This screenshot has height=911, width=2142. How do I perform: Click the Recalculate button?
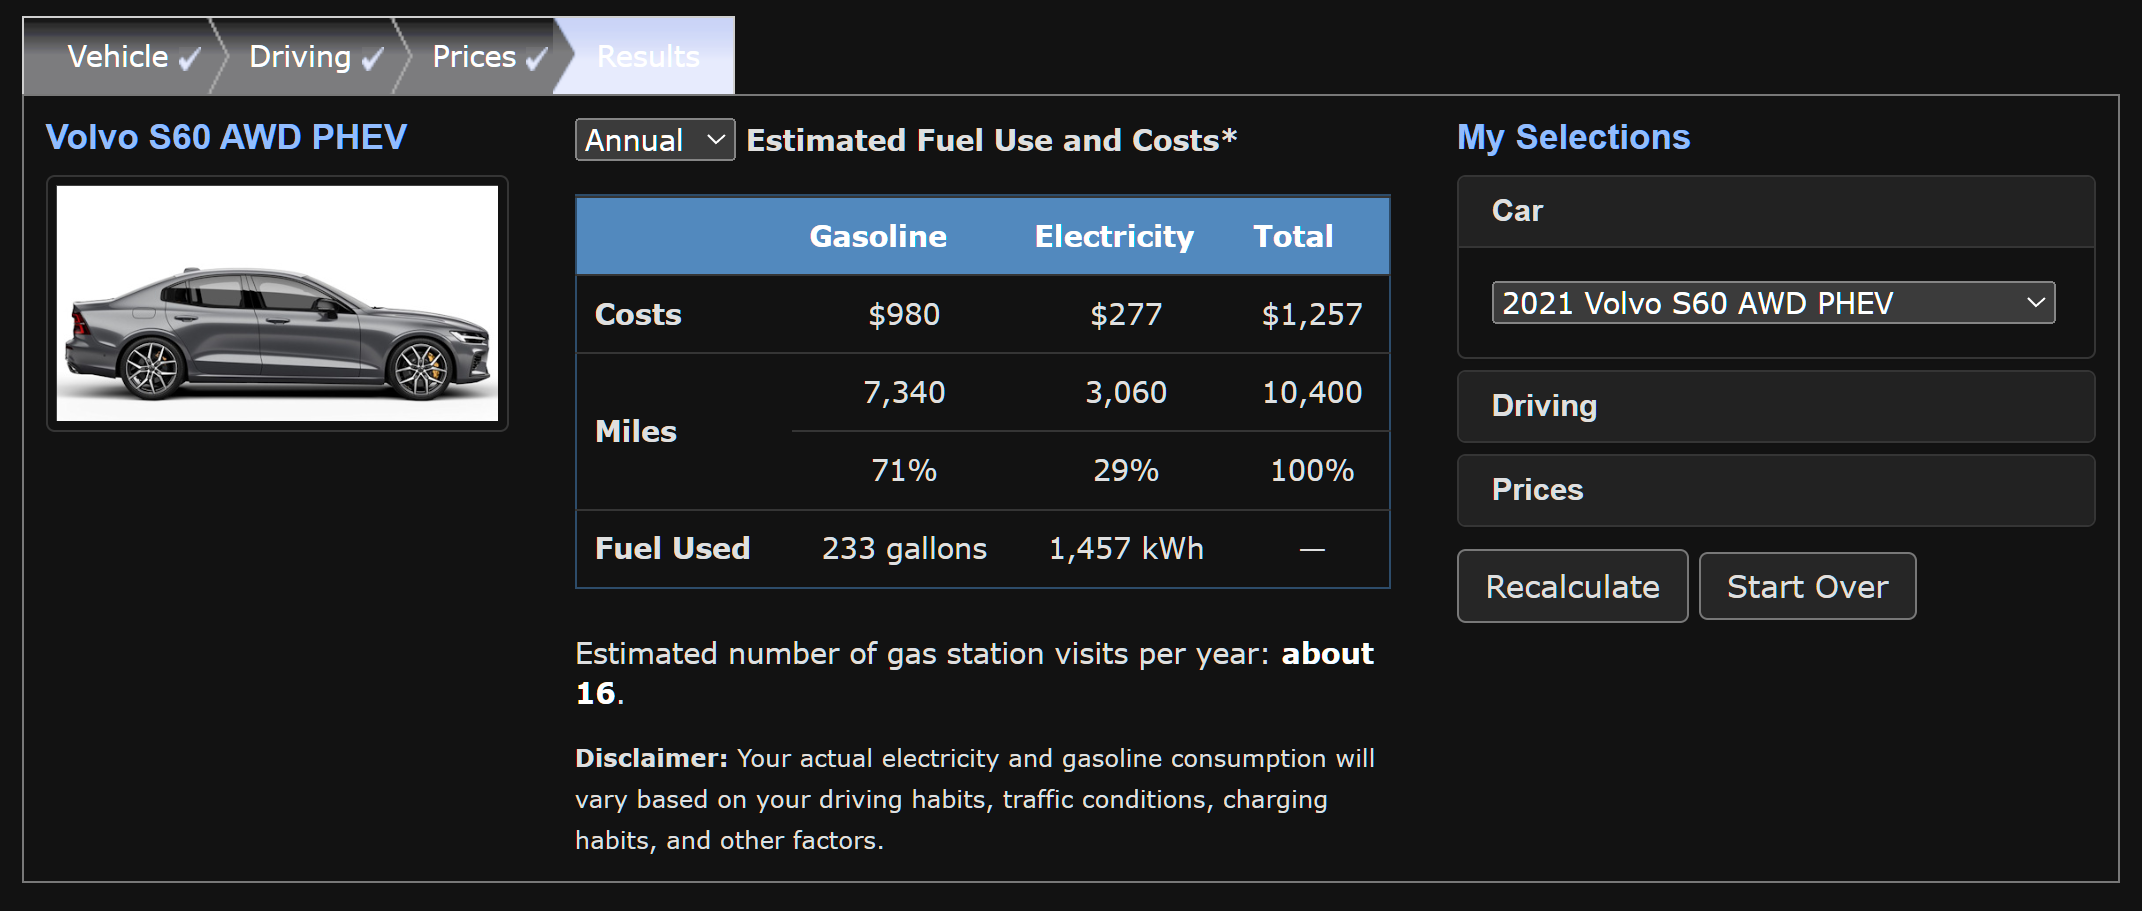click(x=1572, y=586)
